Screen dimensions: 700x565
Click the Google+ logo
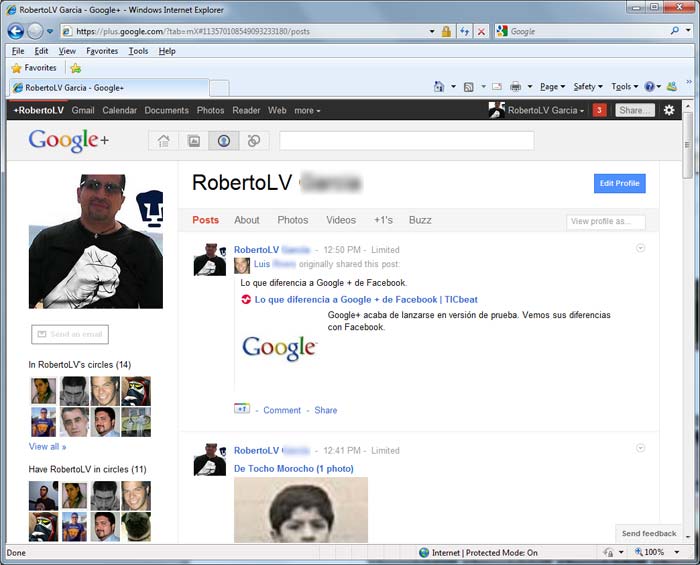click(x=68, y=140)
